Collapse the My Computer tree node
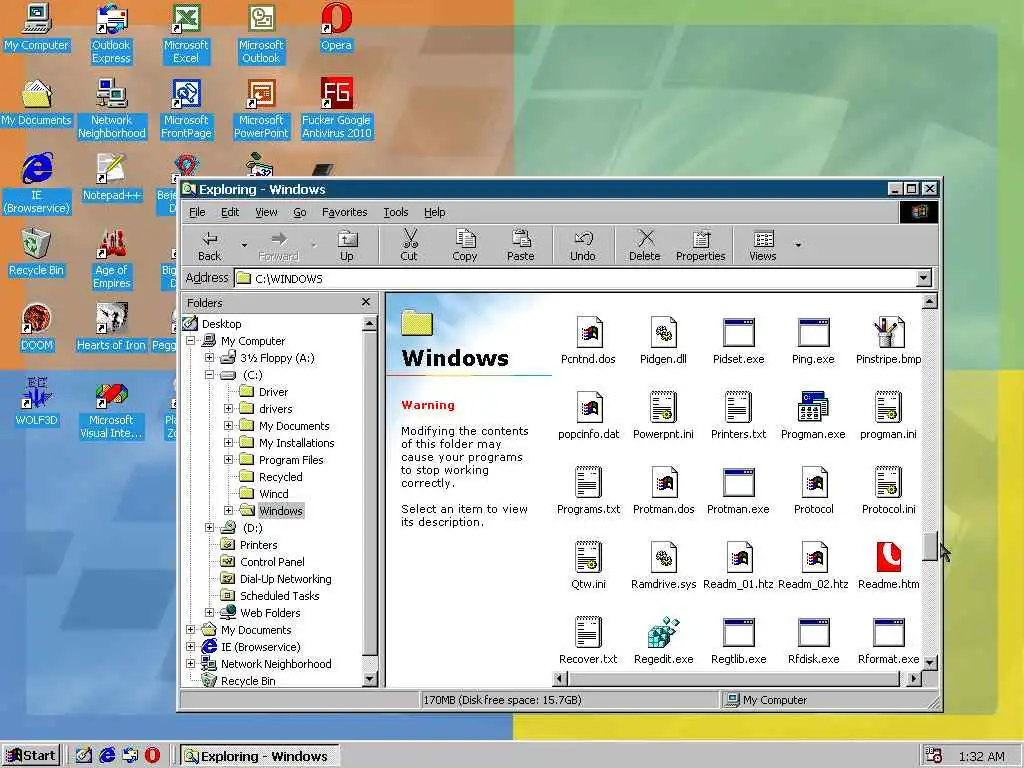Screen dimensions: 1024x768 191,341
